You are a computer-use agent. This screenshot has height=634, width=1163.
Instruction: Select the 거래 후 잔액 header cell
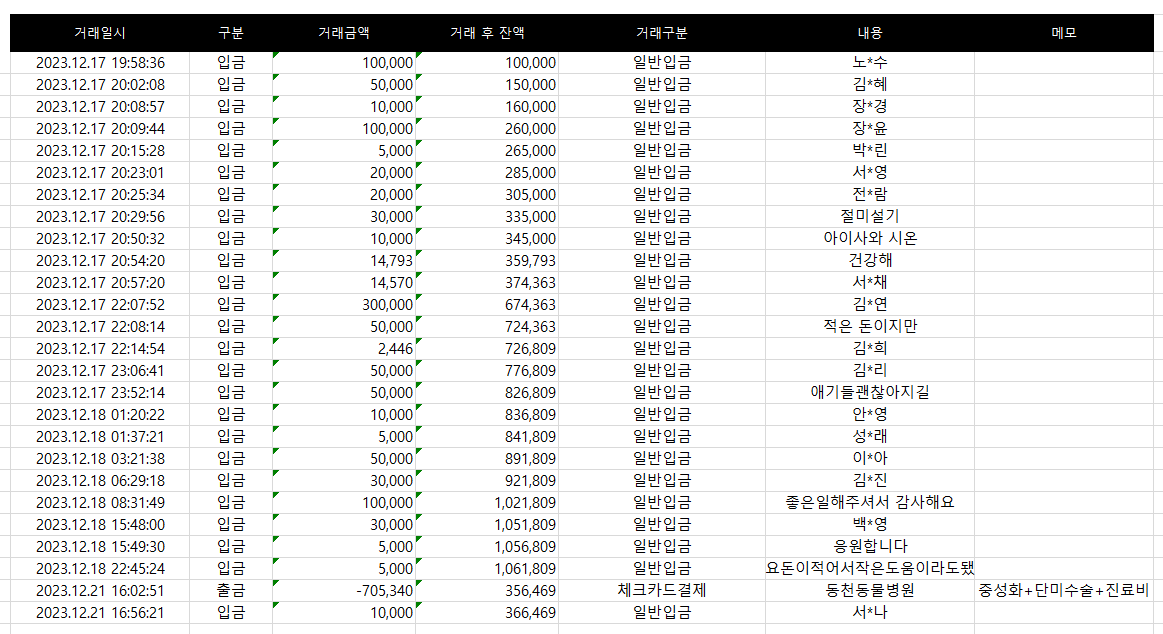487,33
